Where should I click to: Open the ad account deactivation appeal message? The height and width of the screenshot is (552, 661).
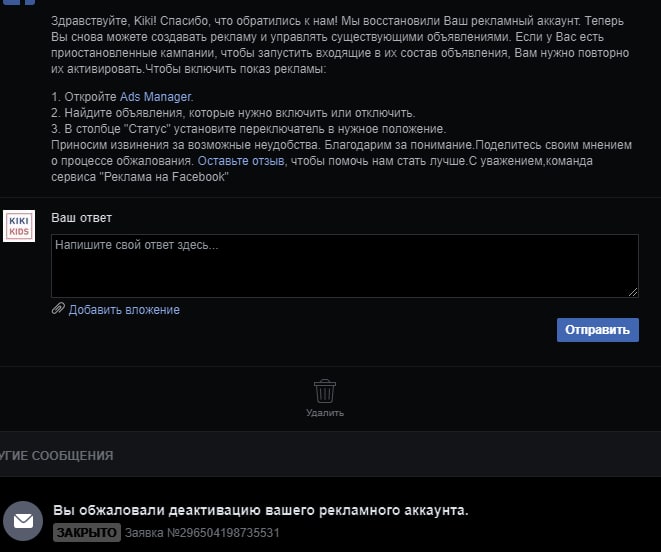point(261,510)
